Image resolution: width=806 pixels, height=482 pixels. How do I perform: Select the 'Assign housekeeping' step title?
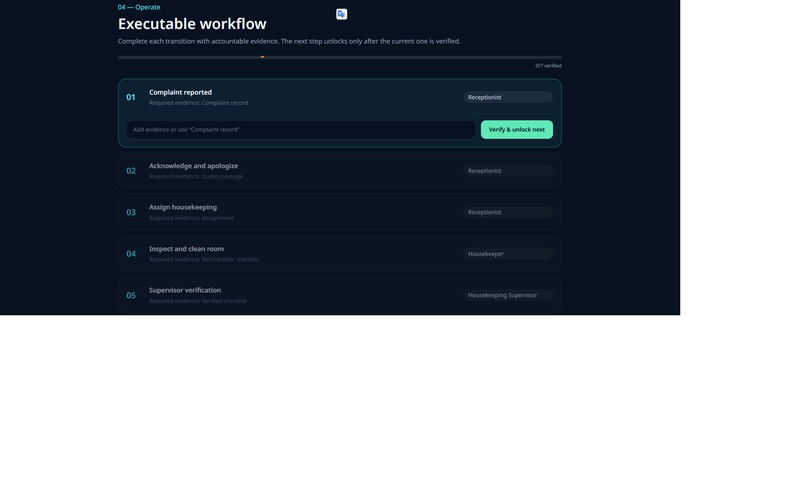[x=183, y=207]
